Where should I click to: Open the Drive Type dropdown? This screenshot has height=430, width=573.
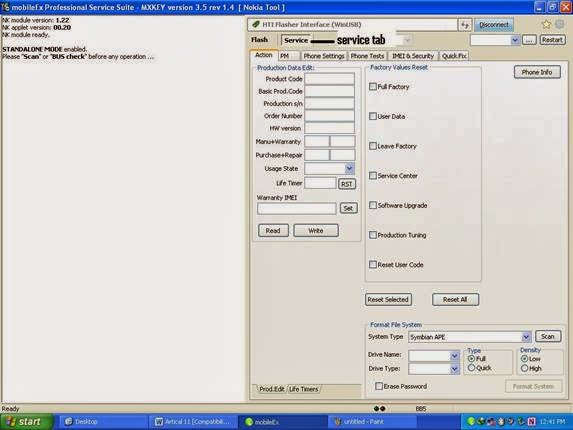click(454, 369)
